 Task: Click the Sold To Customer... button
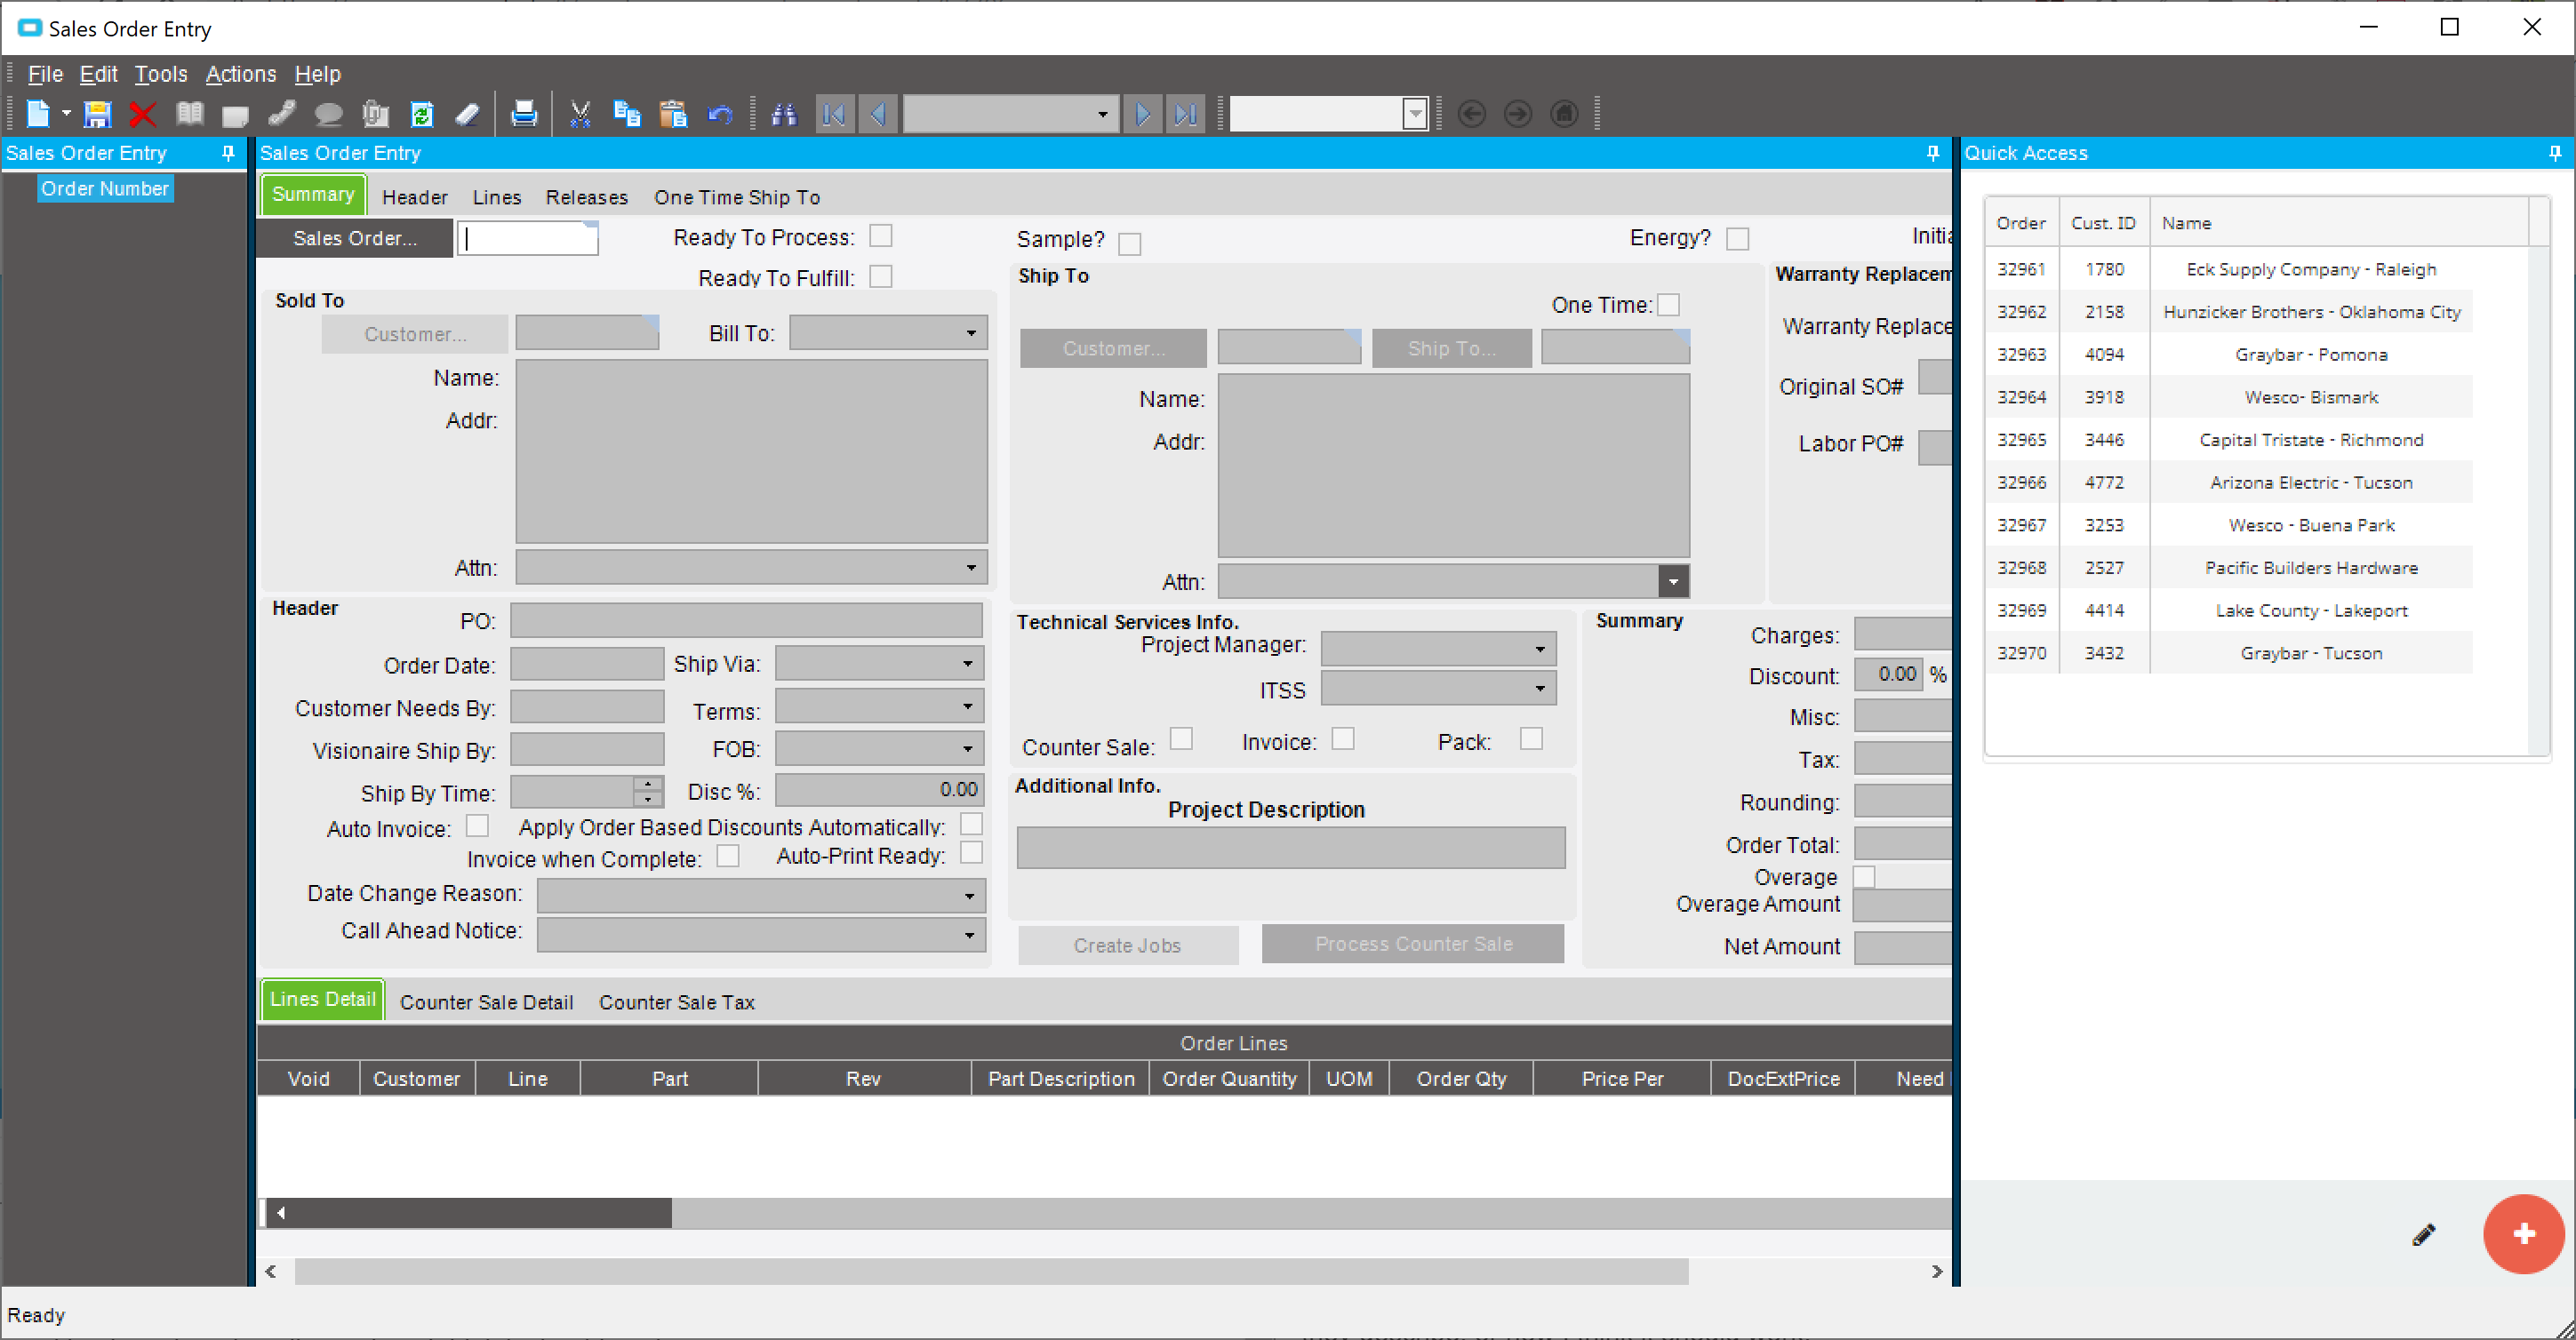(x=415, y=334)
